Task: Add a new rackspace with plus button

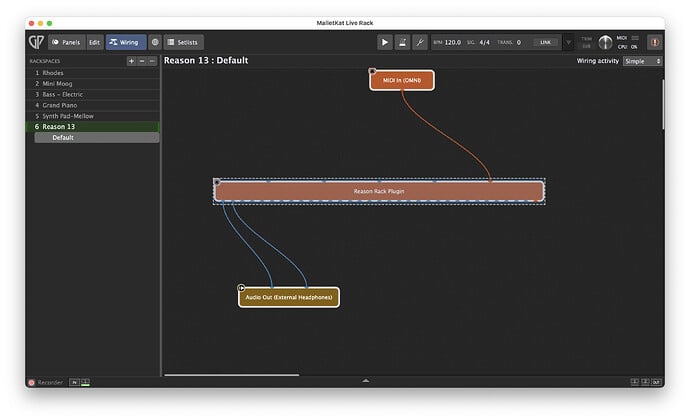Action: point(131,61)
